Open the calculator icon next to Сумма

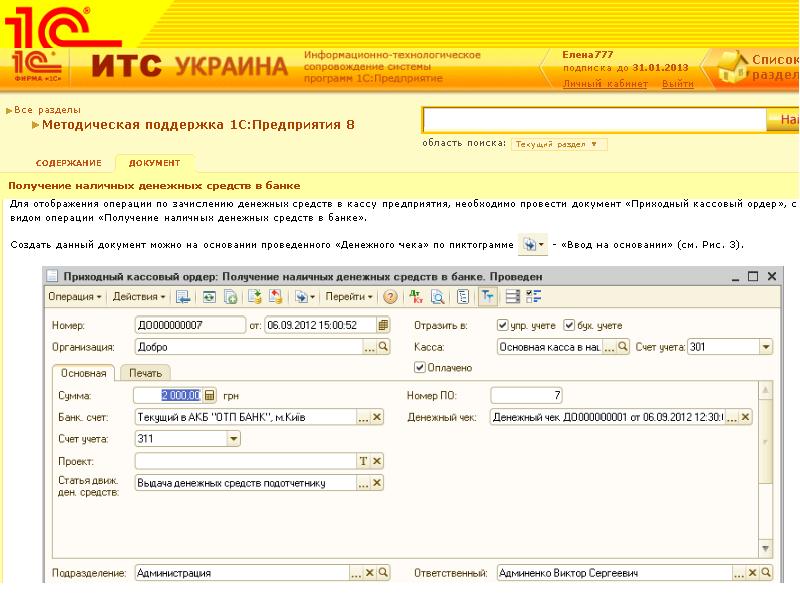pos(210,395)
